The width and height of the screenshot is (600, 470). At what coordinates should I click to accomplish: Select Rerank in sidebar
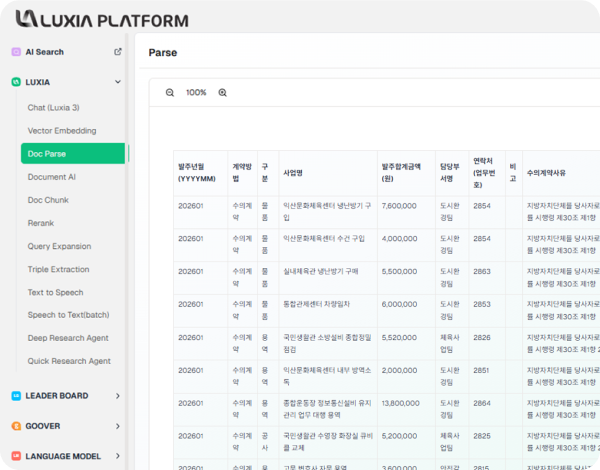pos(41,223)
